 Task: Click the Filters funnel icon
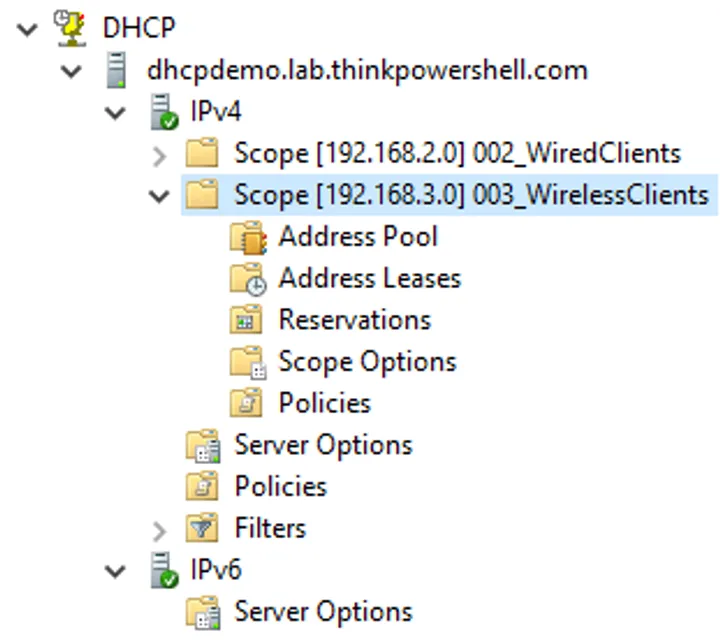click(x=202, y=528)
